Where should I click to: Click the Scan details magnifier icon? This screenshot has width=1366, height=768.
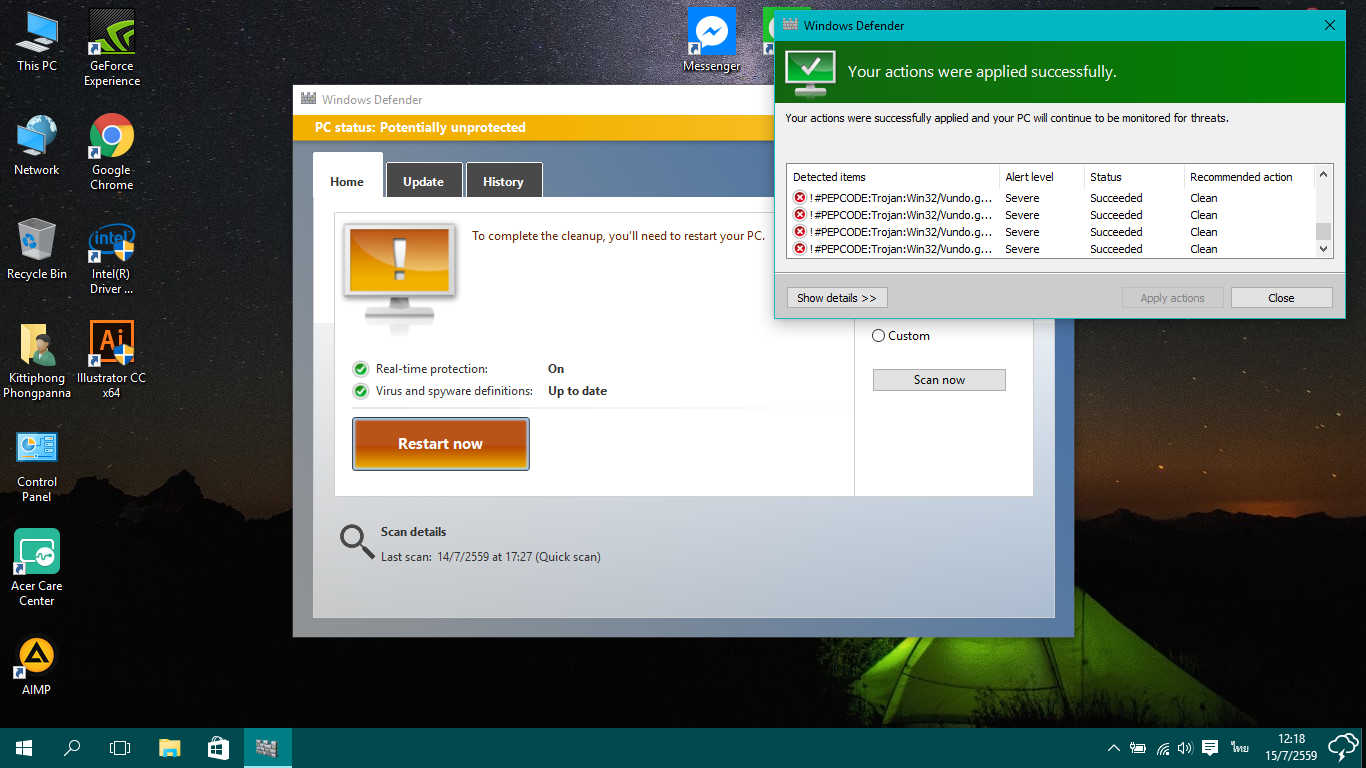click(357, 541)
